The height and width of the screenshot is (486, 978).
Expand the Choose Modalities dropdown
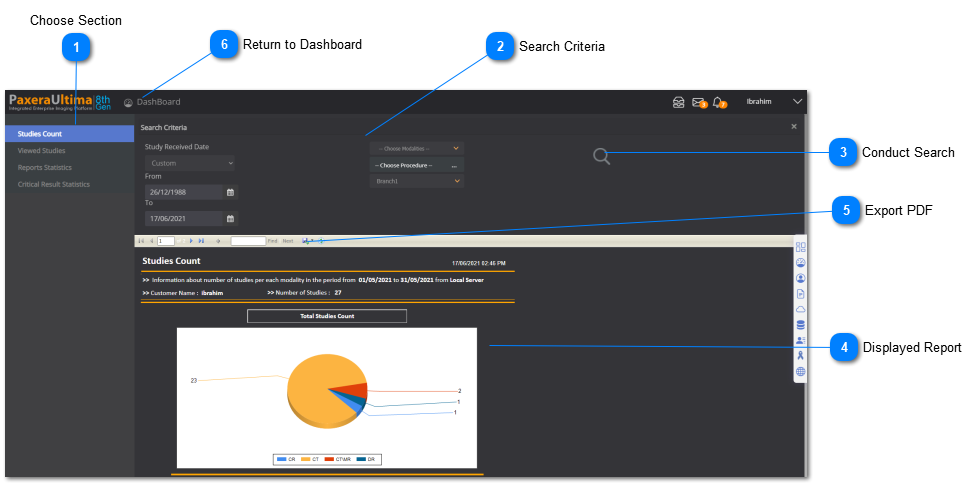click(417, 148)
